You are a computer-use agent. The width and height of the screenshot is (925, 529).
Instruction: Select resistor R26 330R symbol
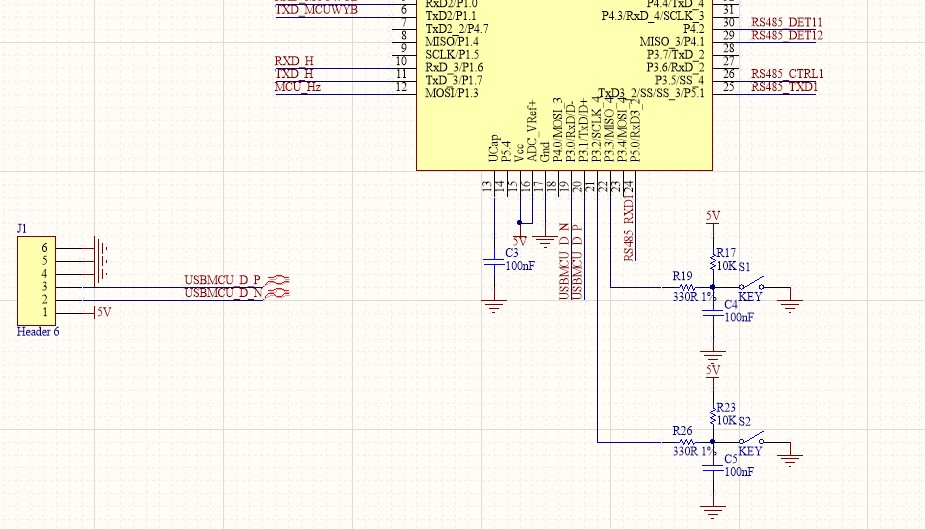(684, 441)
